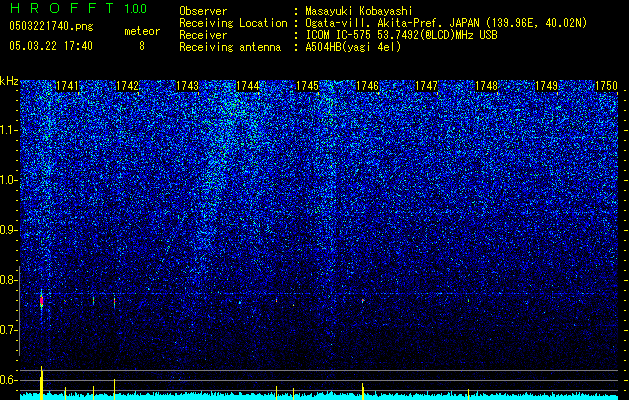Click the Receiver field label

[203, 35]
